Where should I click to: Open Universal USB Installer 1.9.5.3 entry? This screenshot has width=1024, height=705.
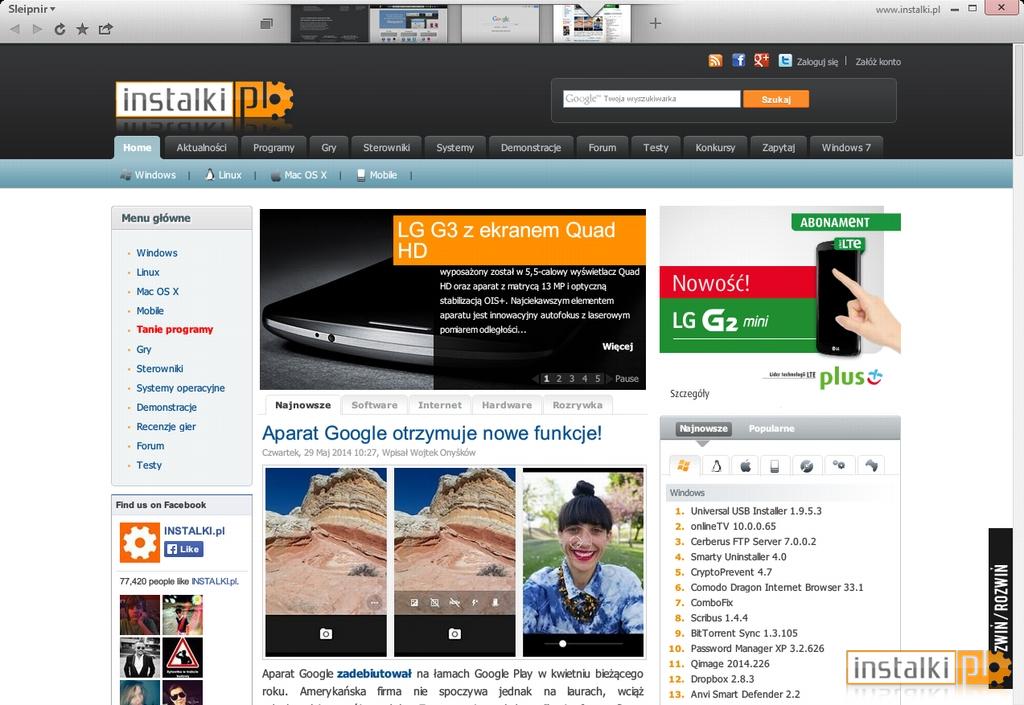(756, 511)
